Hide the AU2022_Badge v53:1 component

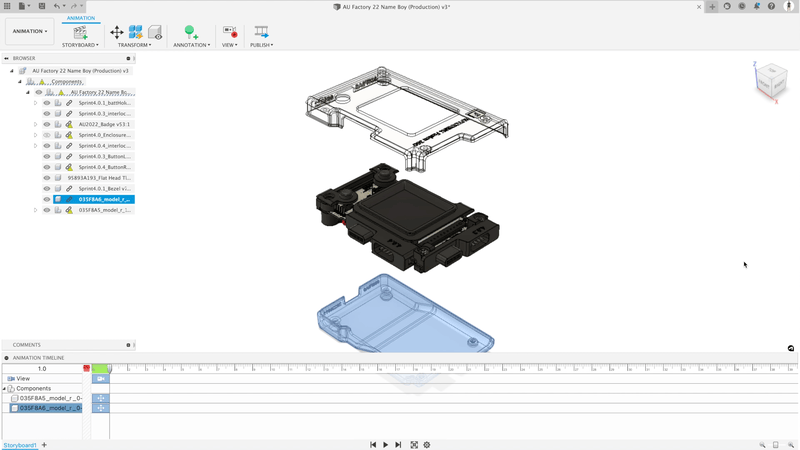click(x=47, y=125)
